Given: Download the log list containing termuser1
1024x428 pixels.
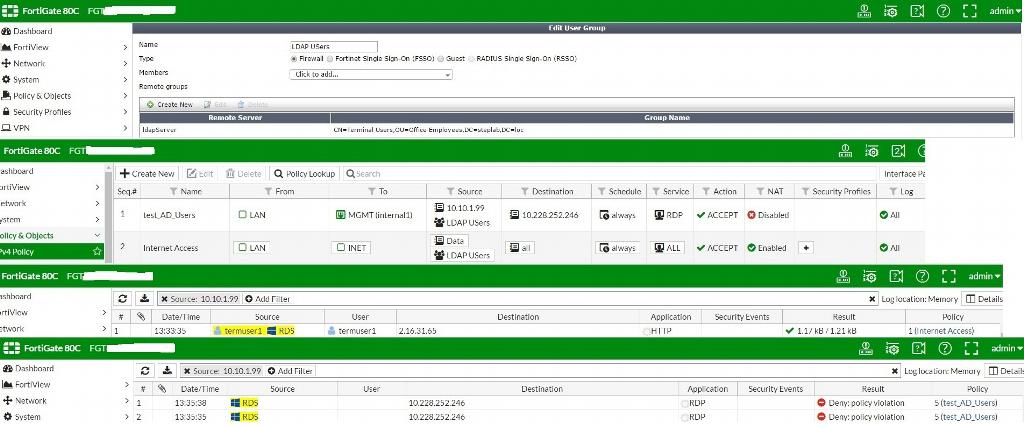Looking at the screenshot, I should tap(144, 299).
